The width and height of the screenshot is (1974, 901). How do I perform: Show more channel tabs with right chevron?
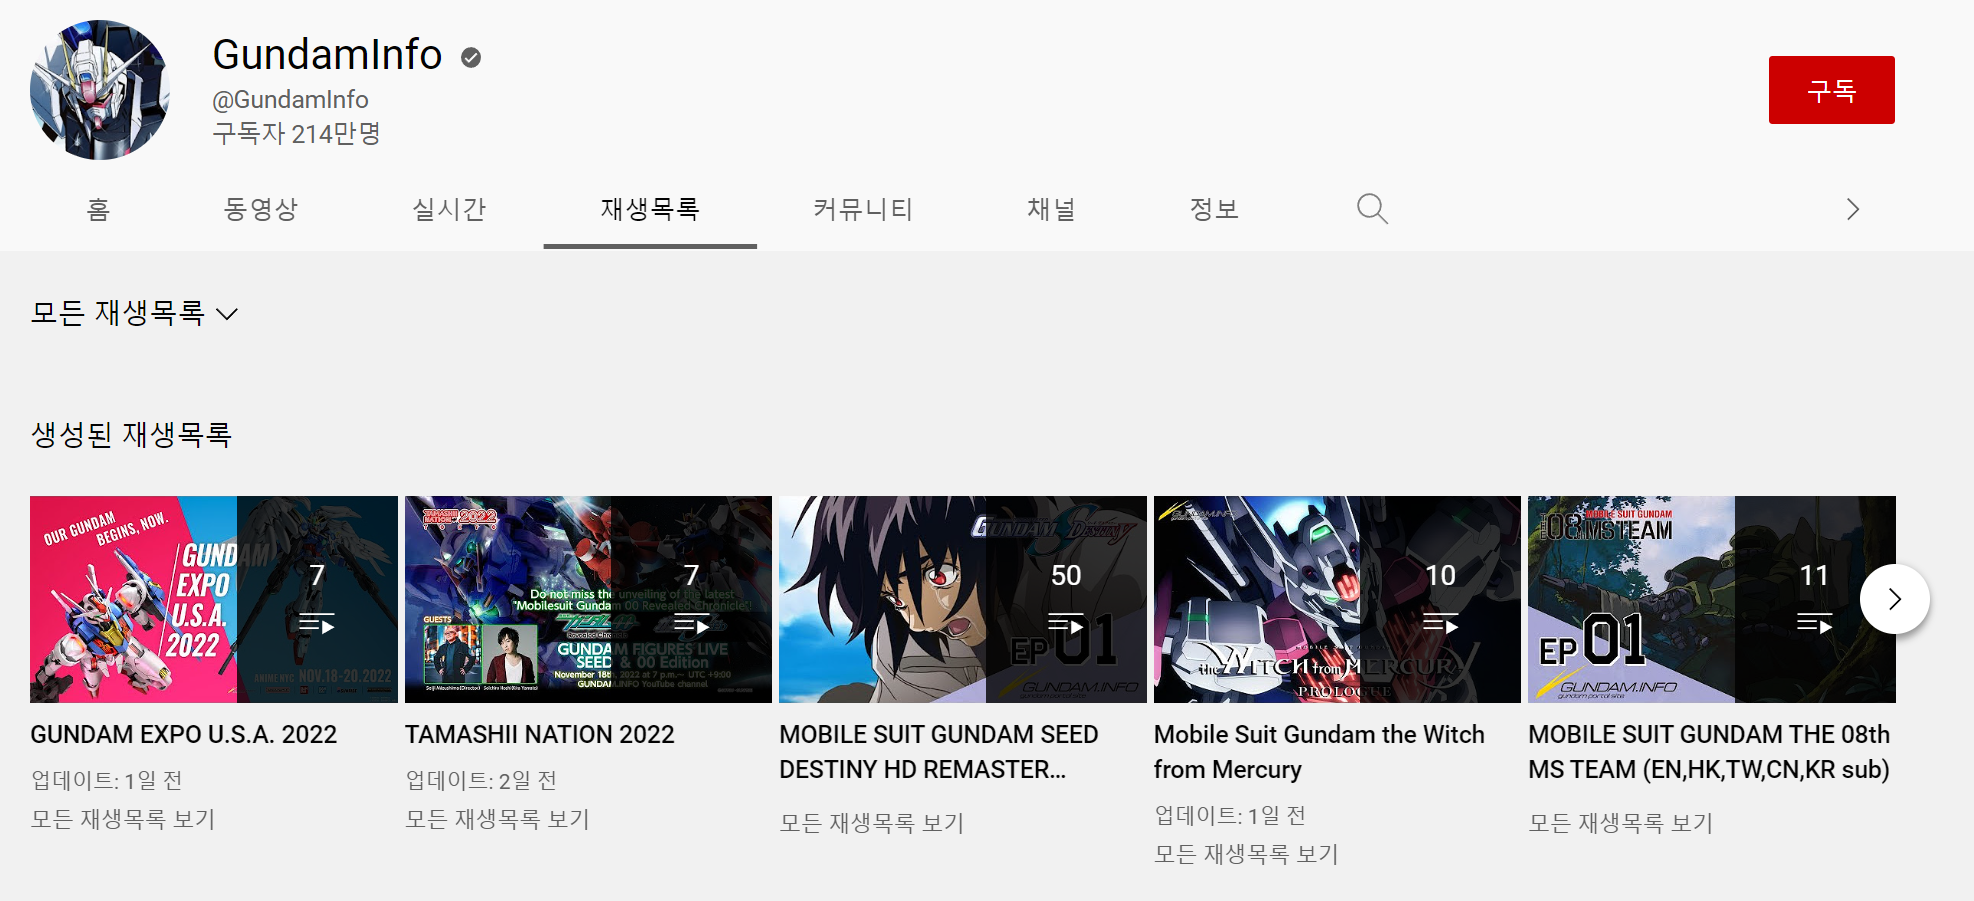tap(1852, 209)
